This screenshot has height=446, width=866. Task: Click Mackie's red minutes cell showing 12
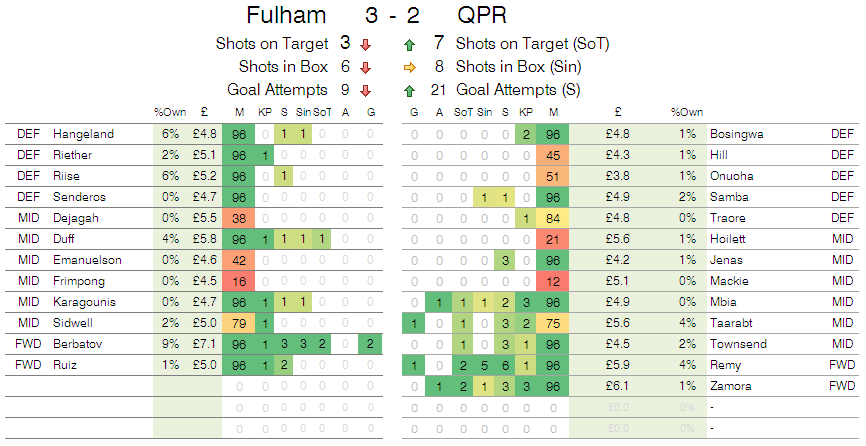(553, 282)
